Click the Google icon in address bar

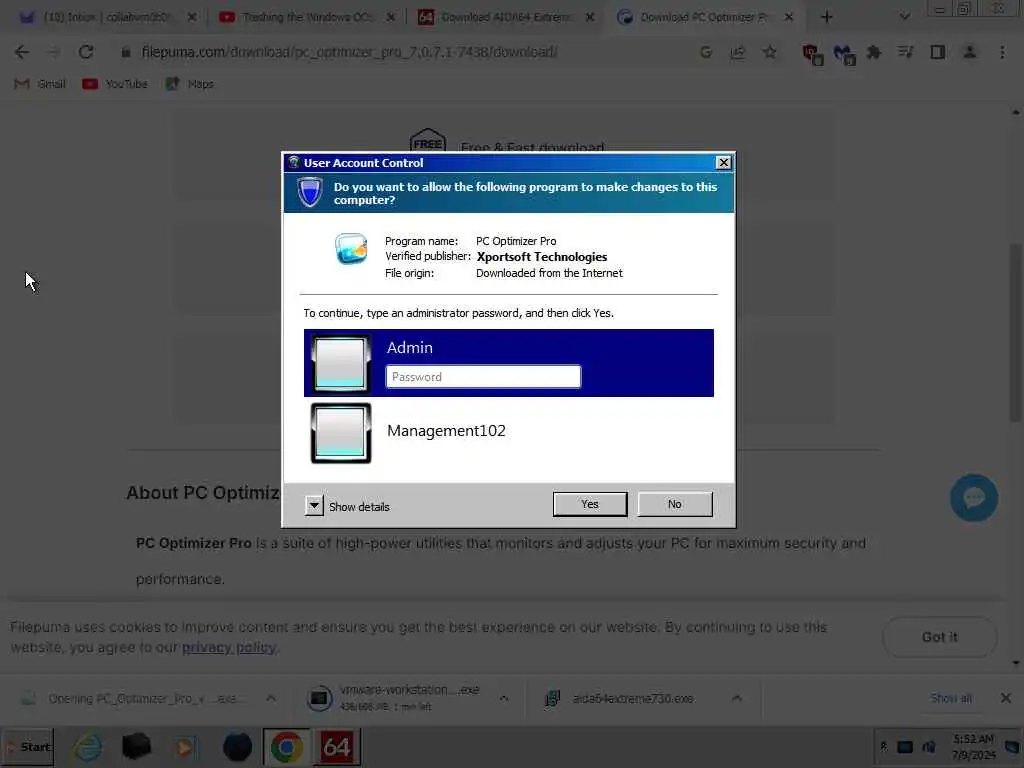tap(705, 52)
